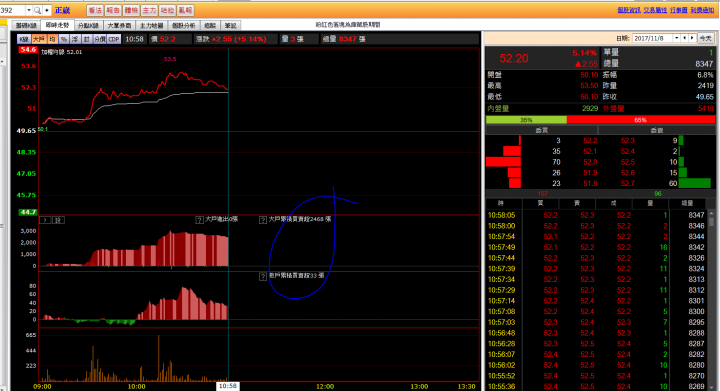The image size is (720, 391).
Task: Go to next date with right arrow
Action: 692,38
